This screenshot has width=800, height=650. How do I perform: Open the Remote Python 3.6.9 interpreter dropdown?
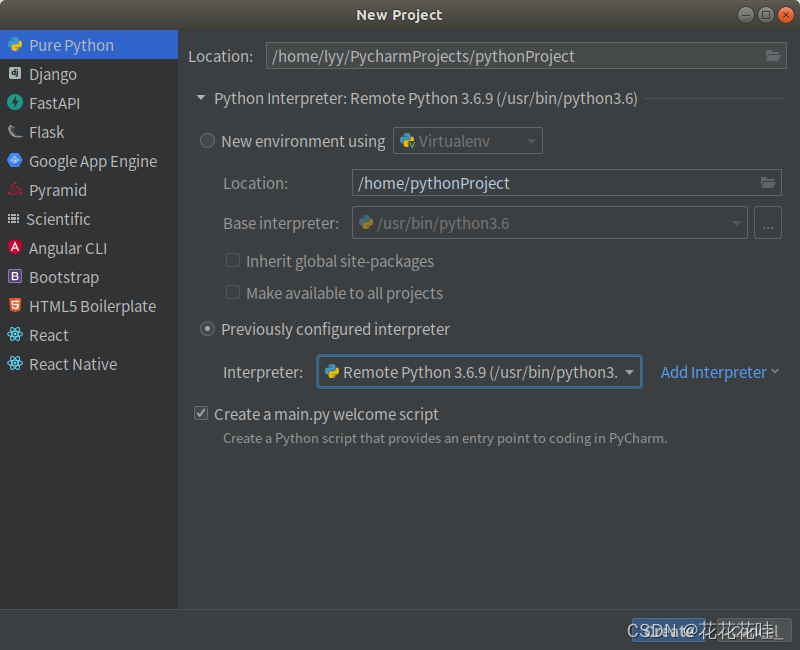point(479,372)
